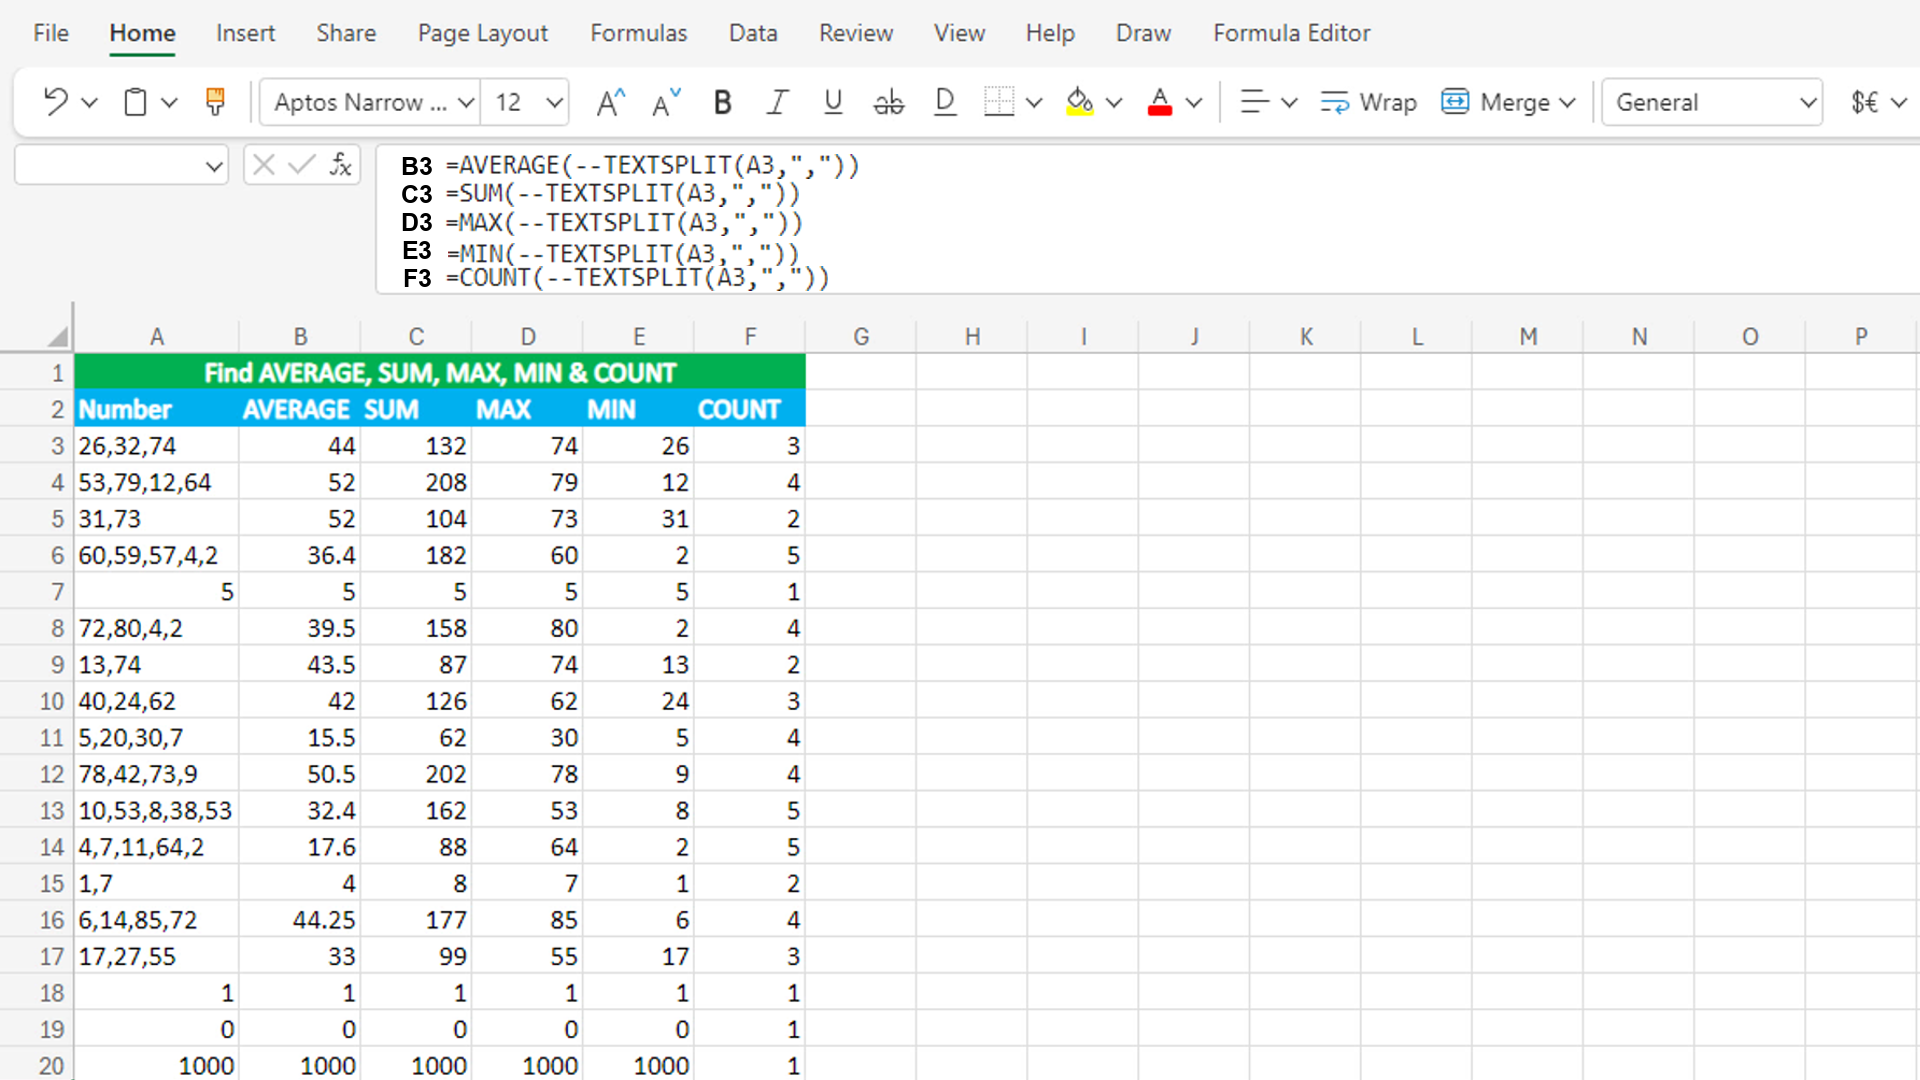This screenshot has width=1920, height=1080.
Task: Open the Paste options dropdown arrow
Action: 169,102
